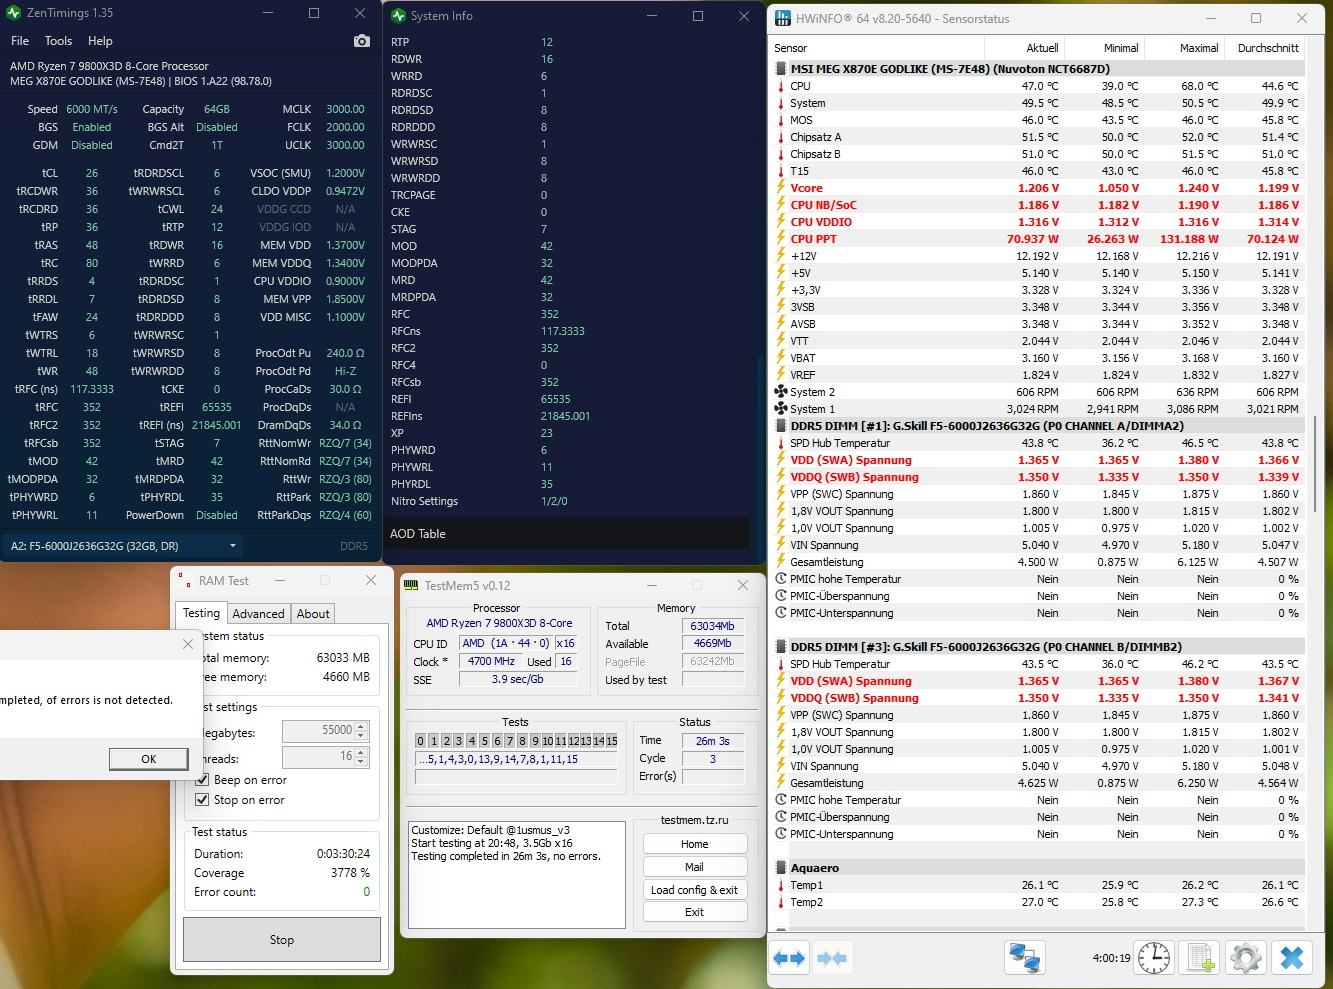Click the lightning icon beside Vcore
The width and height of the screenshot is (1333, 989).
(x=781, y=188)
